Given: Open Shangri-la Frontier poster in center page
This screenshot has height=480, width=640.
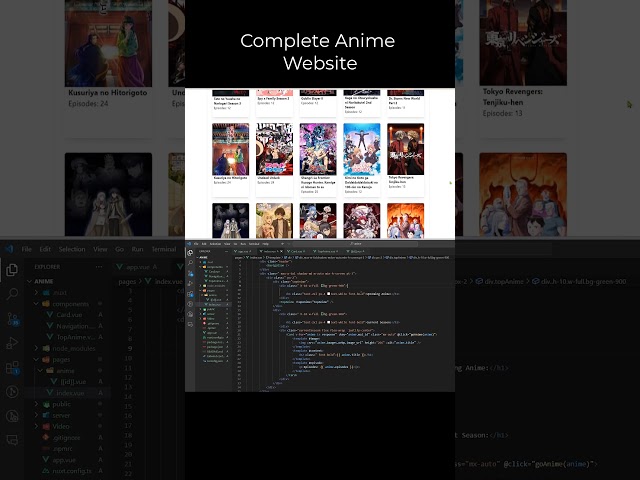Looking at the screenshot, I should pos(318,149).
